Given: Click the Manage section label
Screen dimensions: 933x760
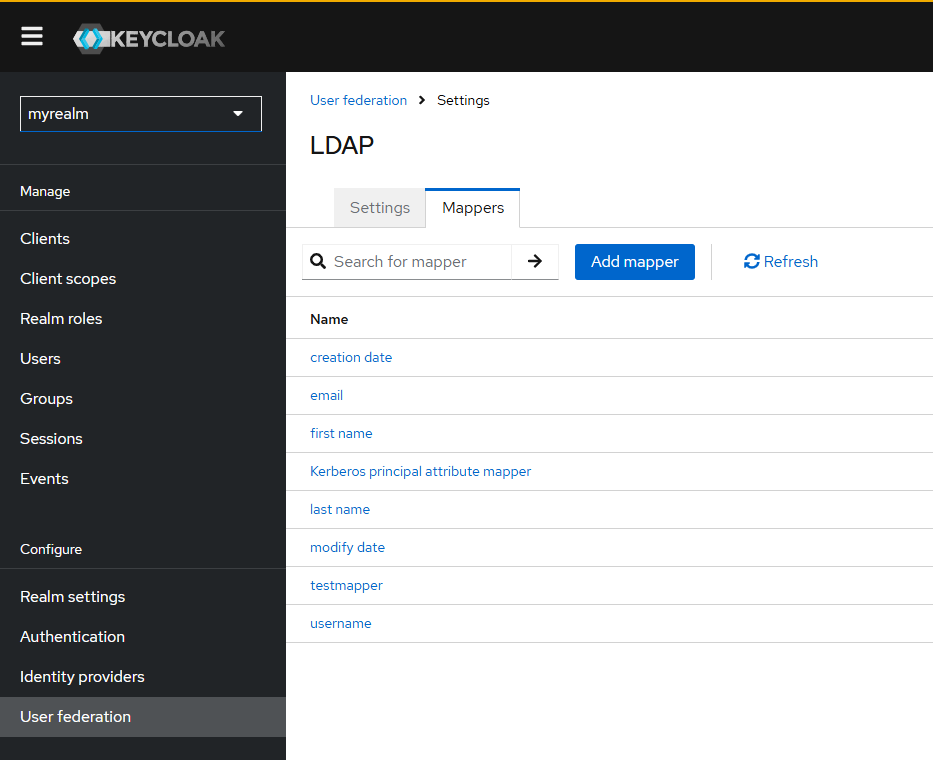Looking at the screenshot, I should pyautogui.click(x=45, y=191).
